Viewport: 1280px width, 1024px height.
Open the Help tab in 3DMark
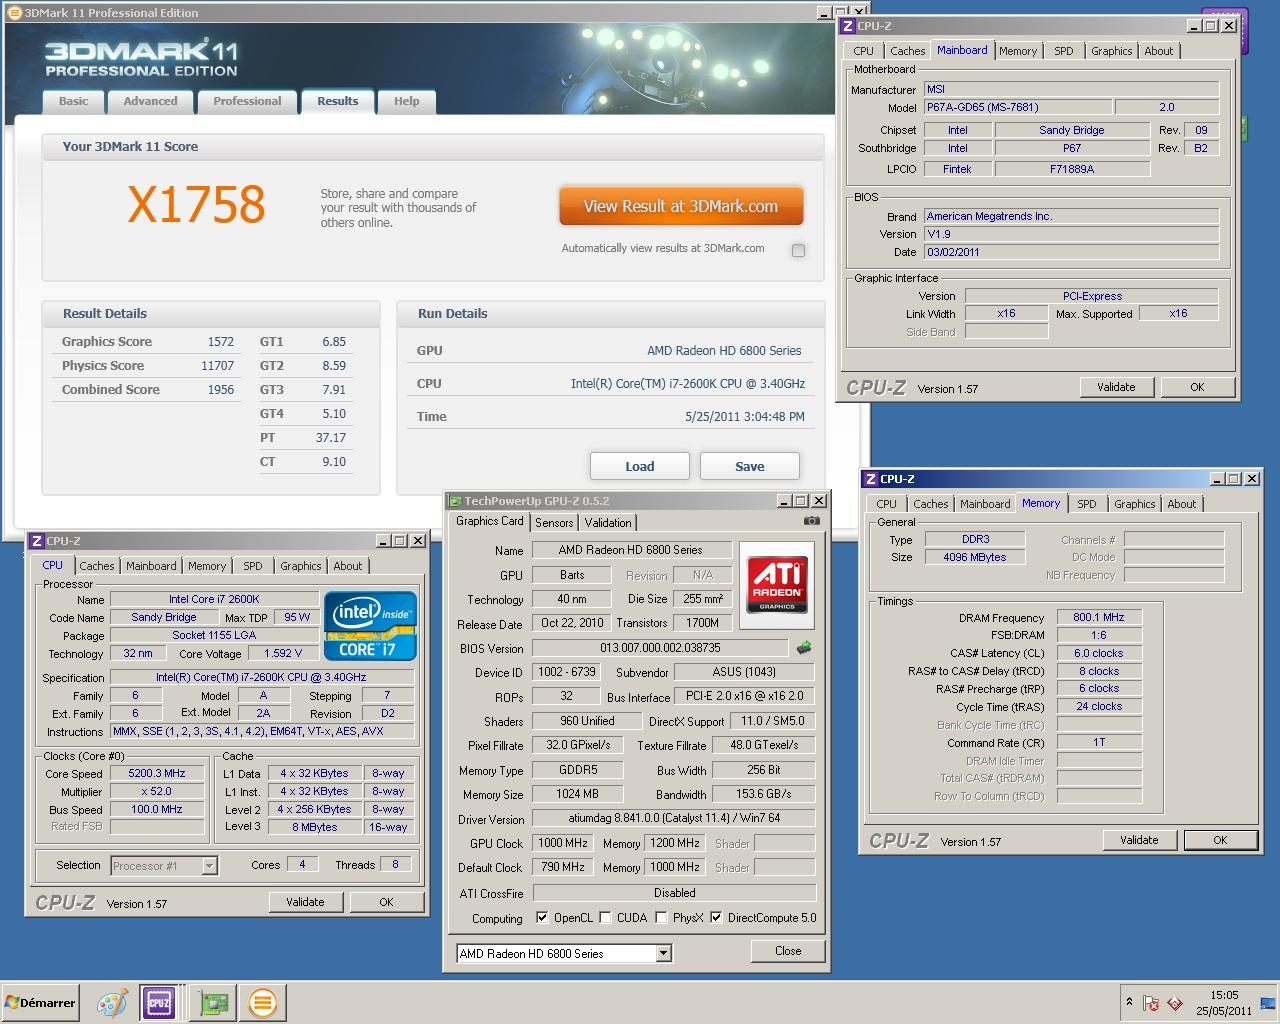point(407,101)
